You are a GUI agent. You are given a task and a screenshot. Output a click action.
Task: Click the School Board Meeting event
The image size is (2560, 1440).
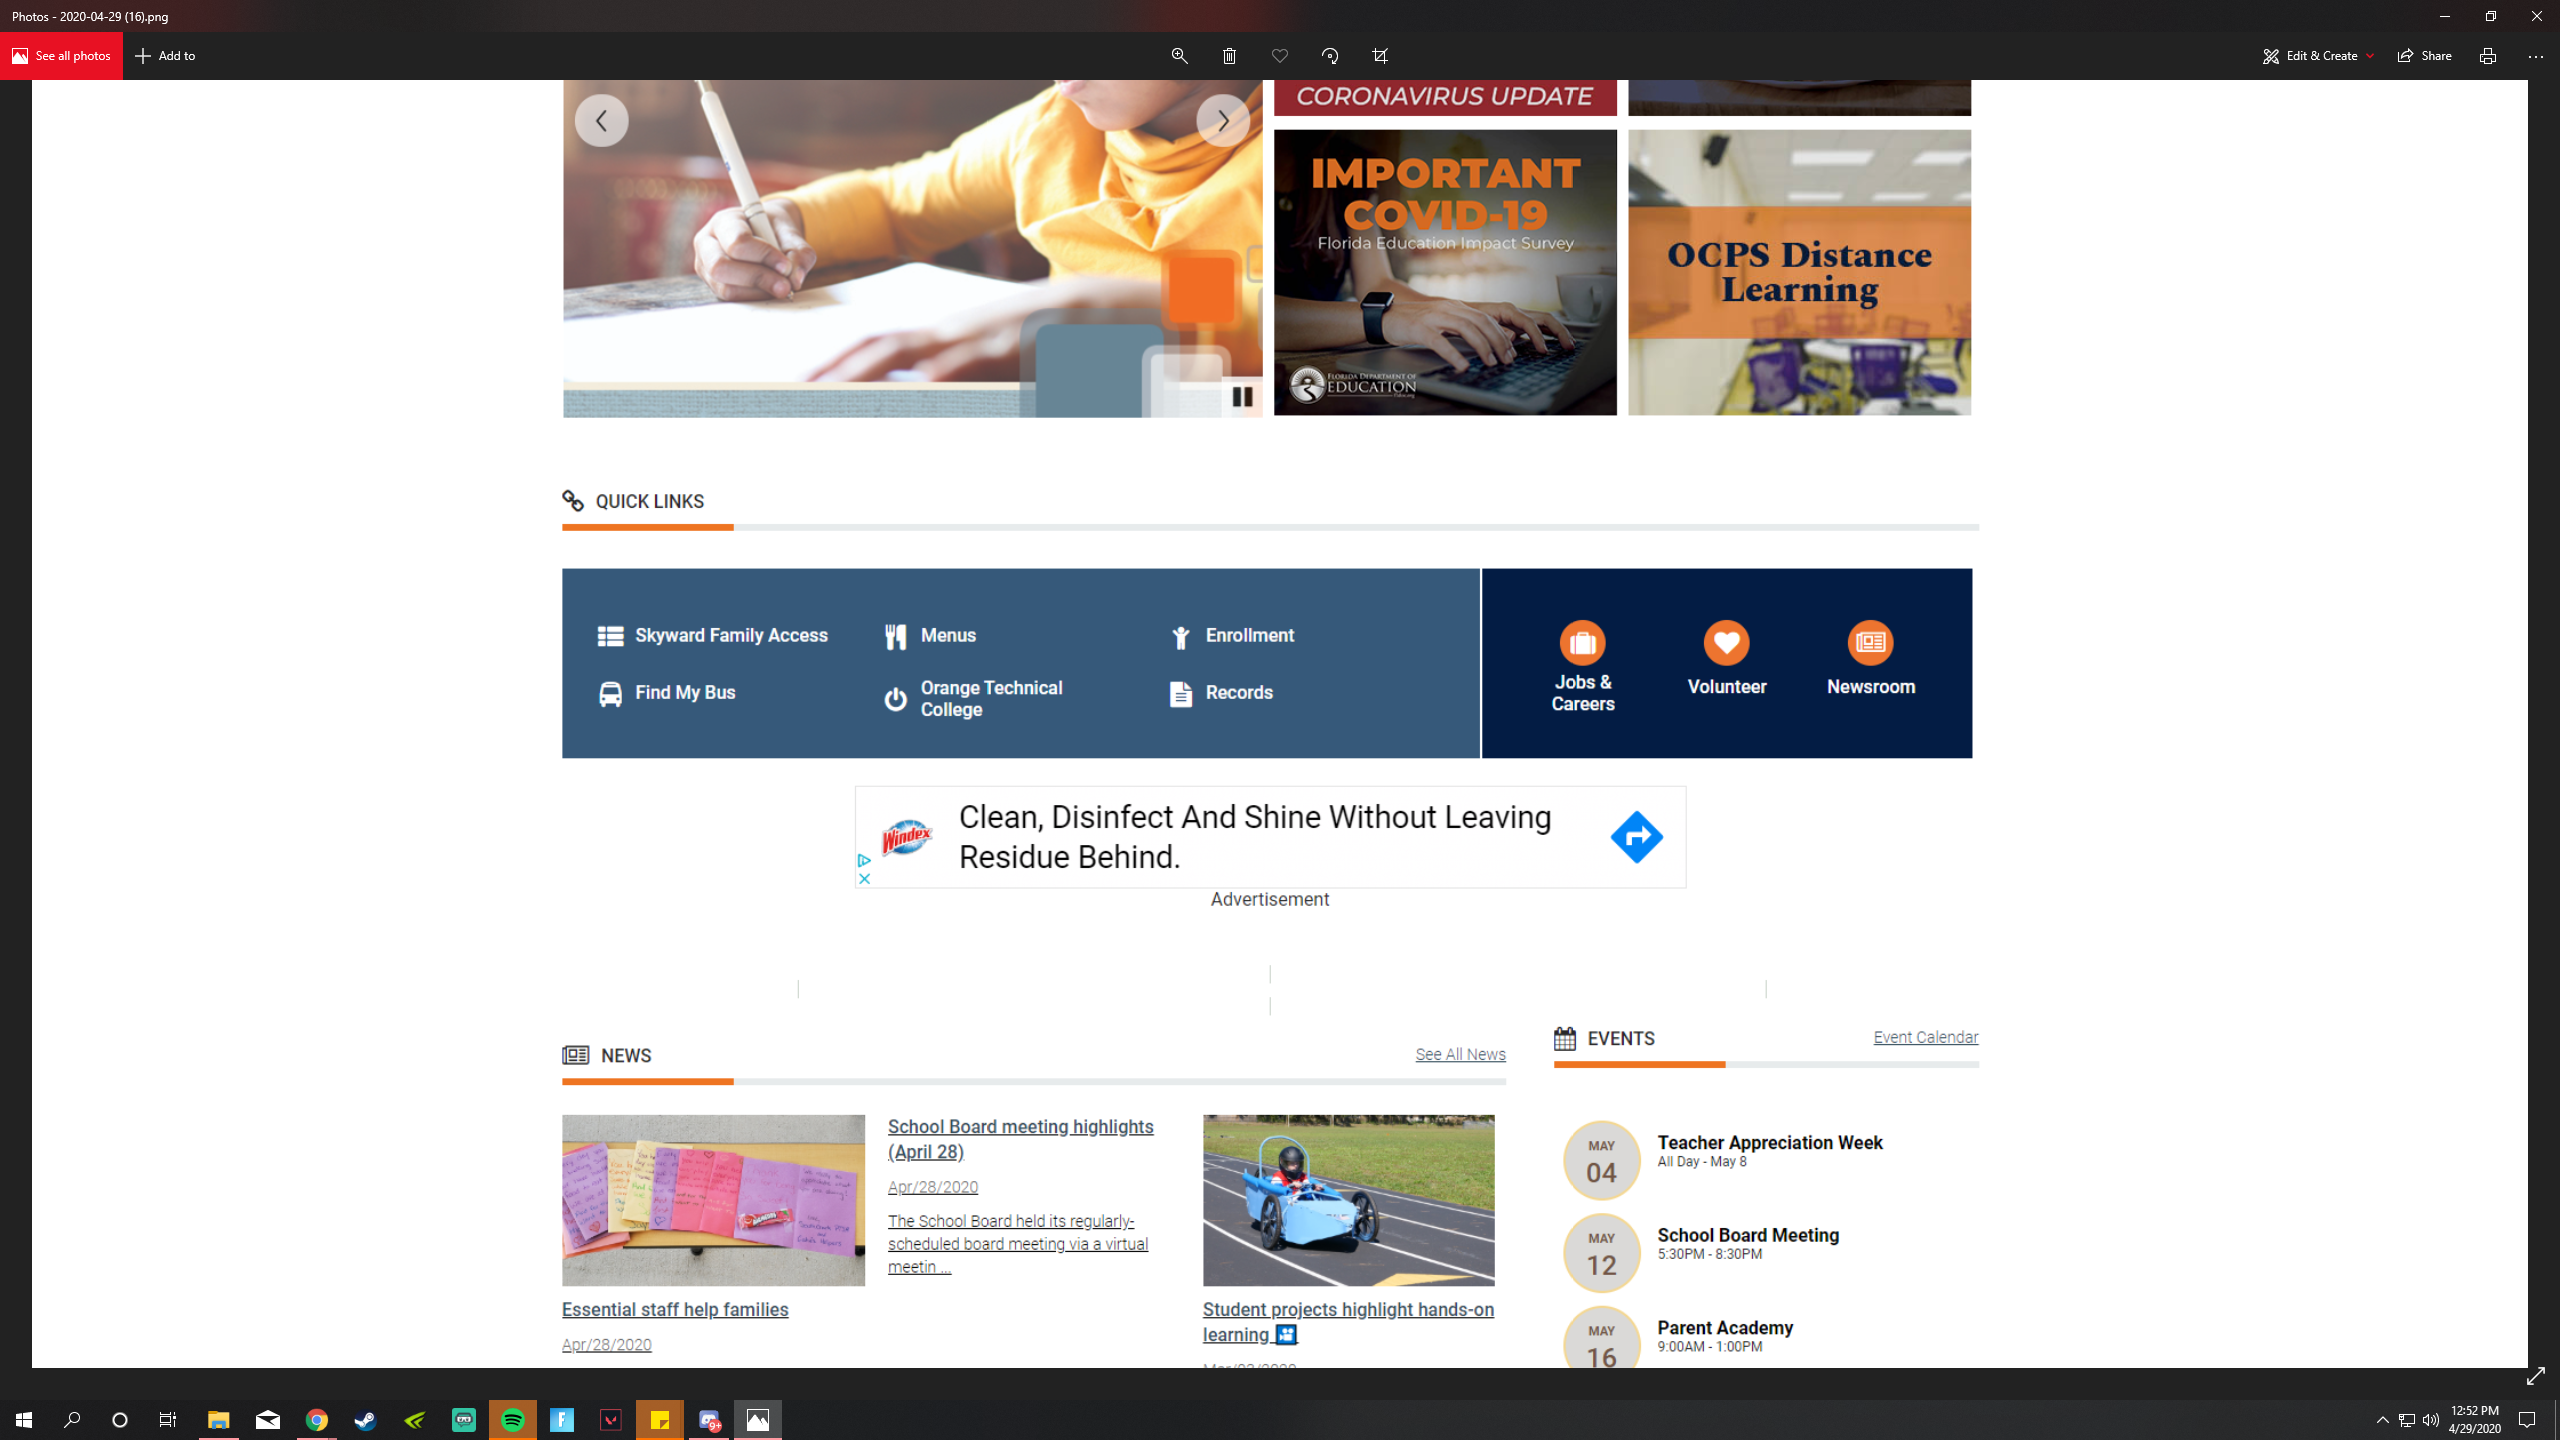point(1748,1236)
